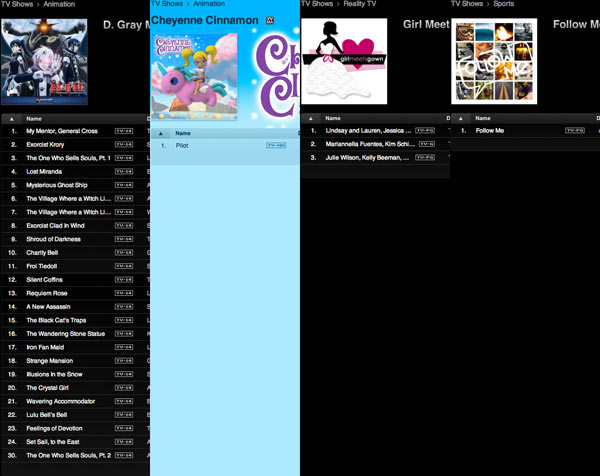Open the Cheyenne Cinnamon cover art
Screen dimensions: 600x476
[x=194, y=76]
